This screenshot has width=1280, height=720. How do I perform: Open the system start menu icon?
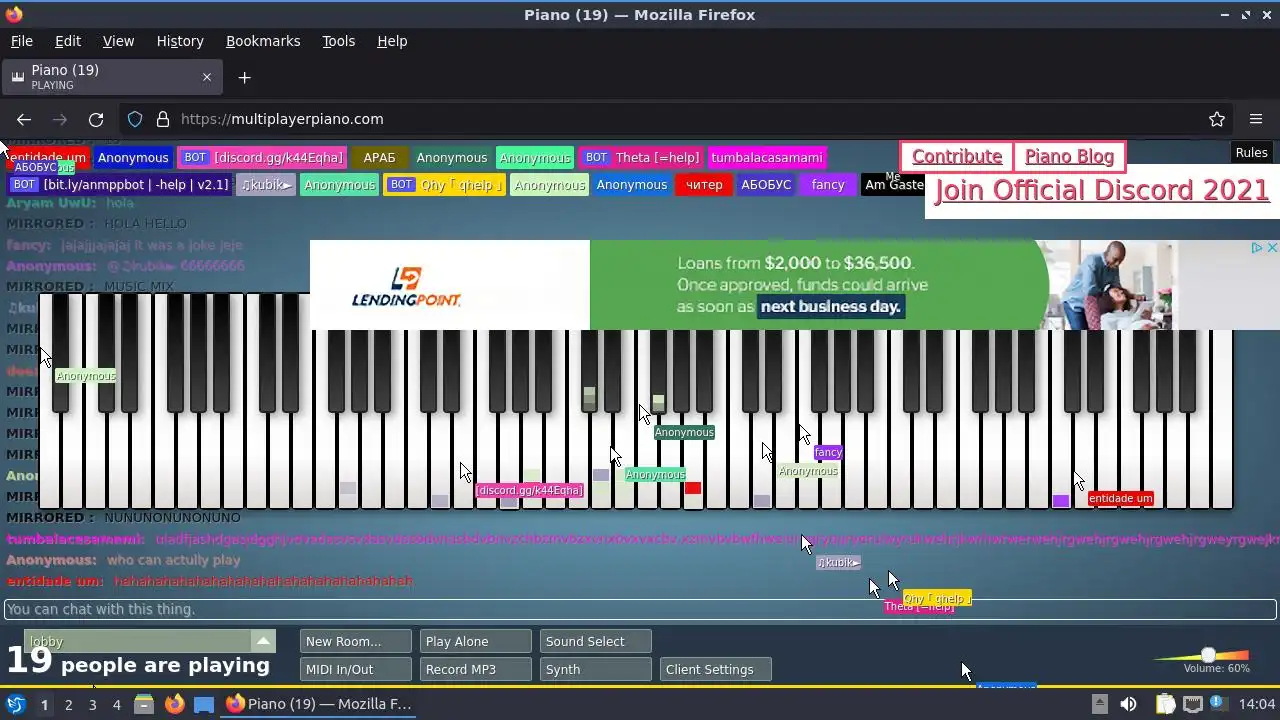pos(15,704)
